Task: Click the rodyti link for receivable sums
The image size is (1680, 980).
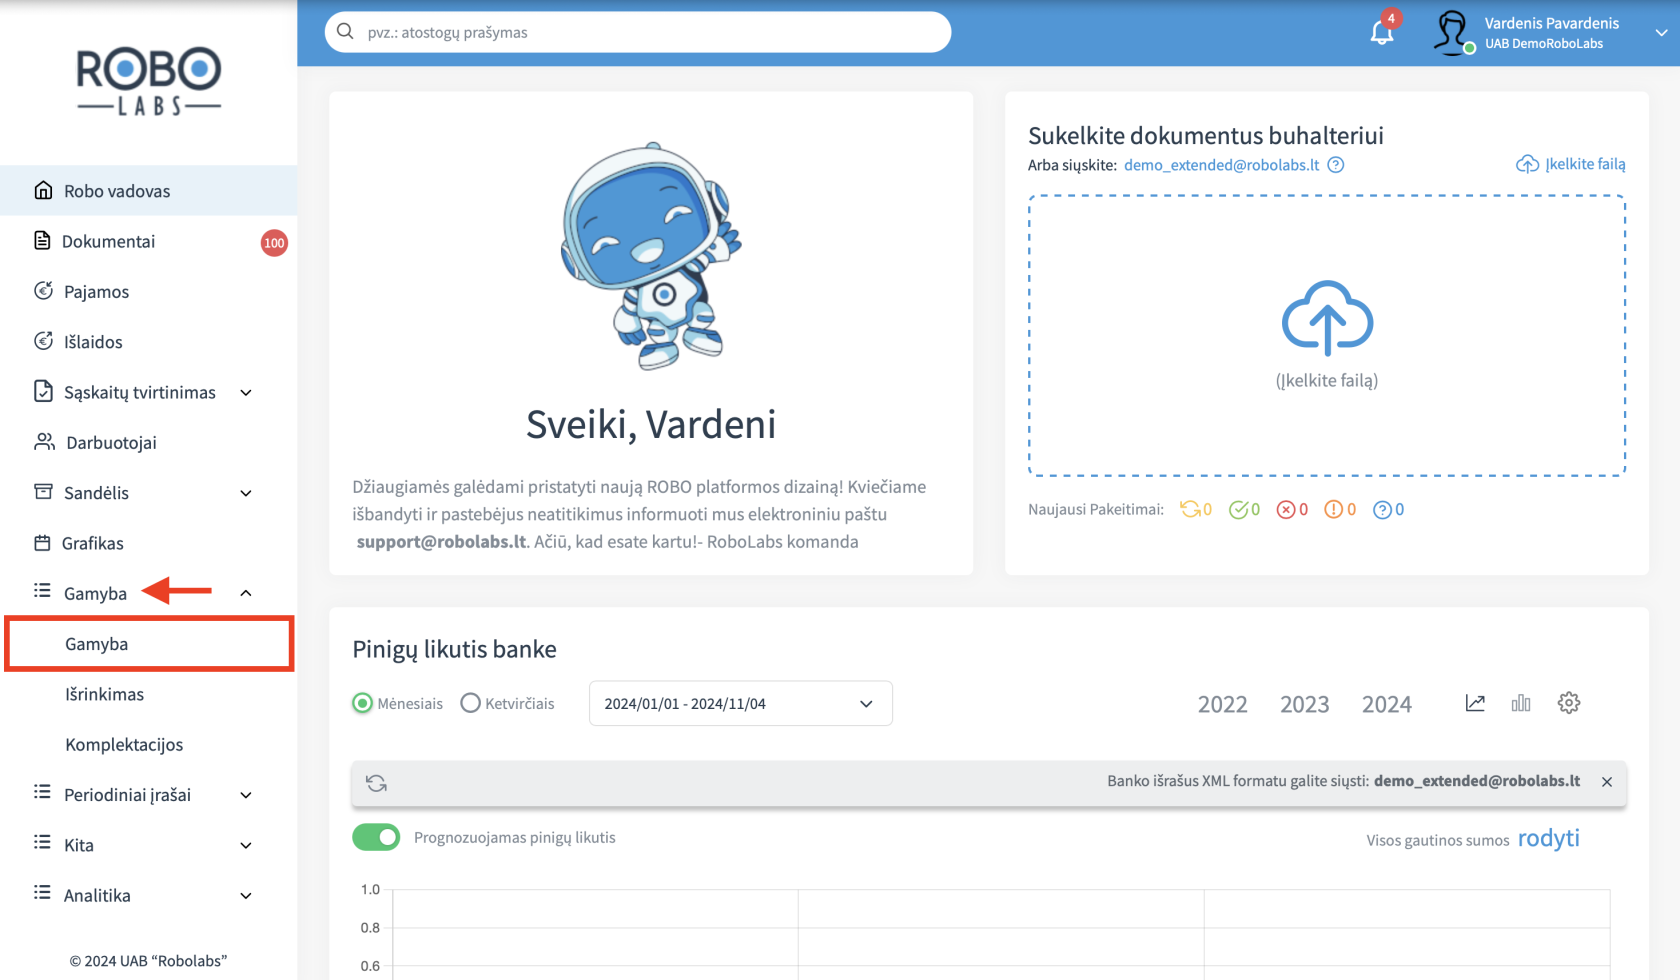Action: click(1548, 838)
